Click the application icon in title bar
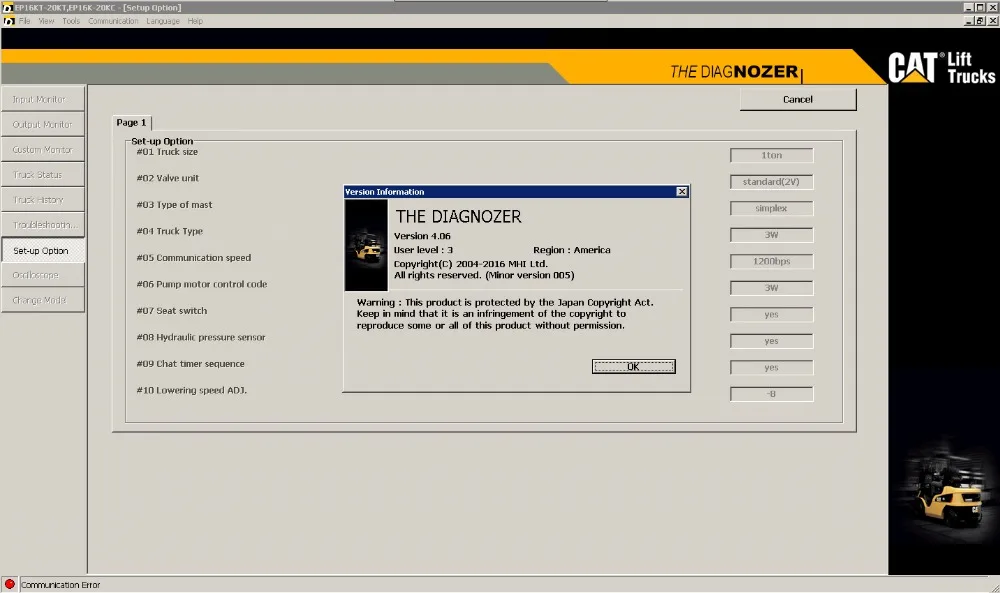This screenshot has height=593, width=1000. pos(7,7)
